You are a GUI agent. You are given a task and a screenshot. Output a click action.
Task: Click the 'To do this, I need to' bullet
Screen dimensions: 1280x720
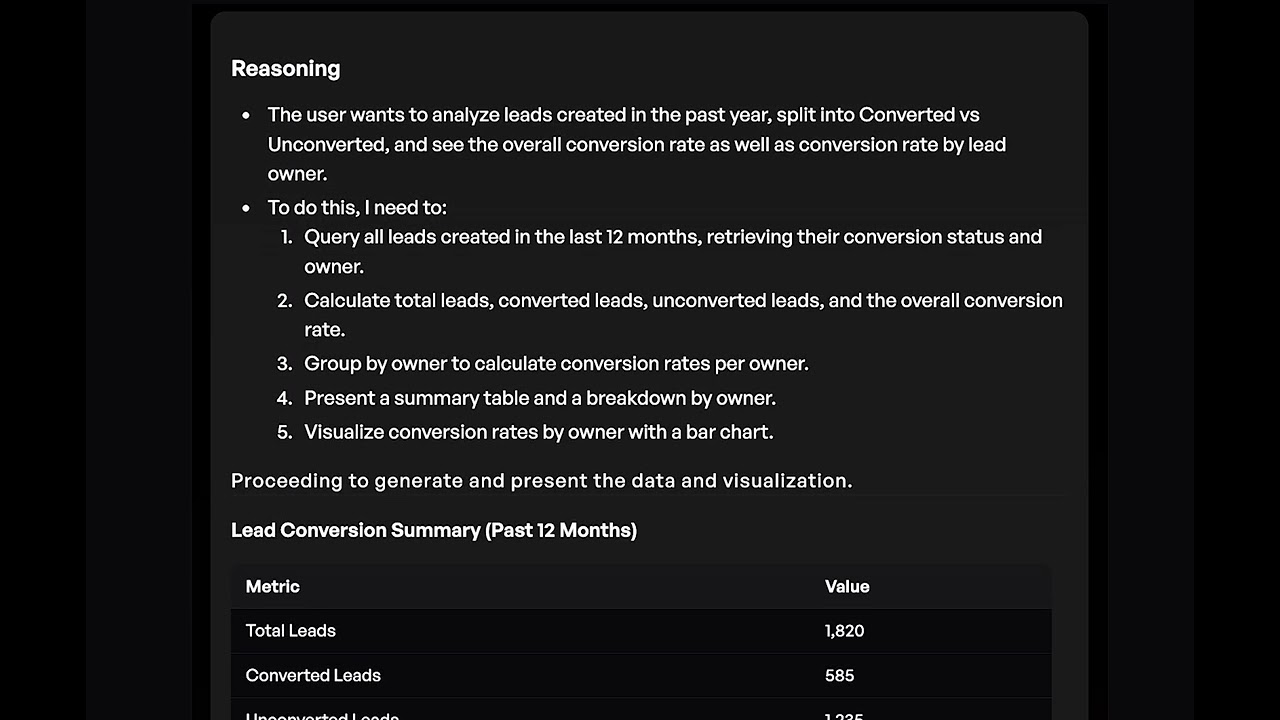[357, 207]
